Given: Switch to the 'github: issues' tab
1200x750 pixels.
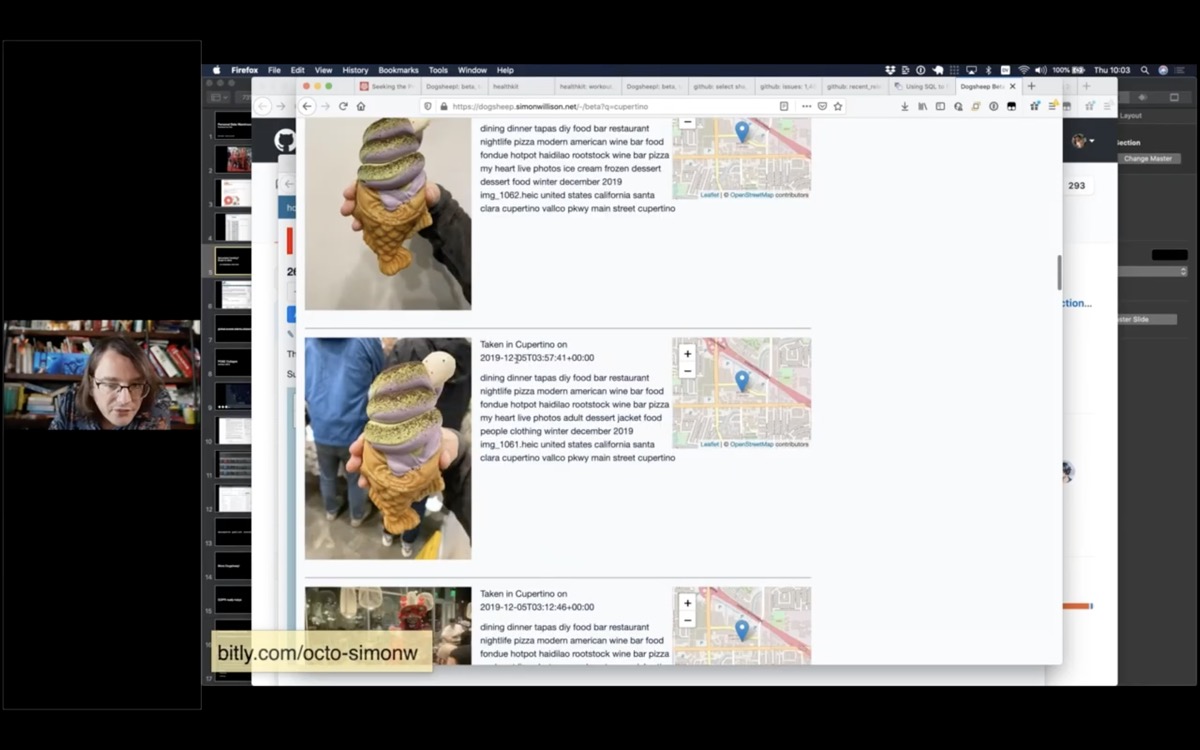Looking at the screenshot, I should coord(787,87).
